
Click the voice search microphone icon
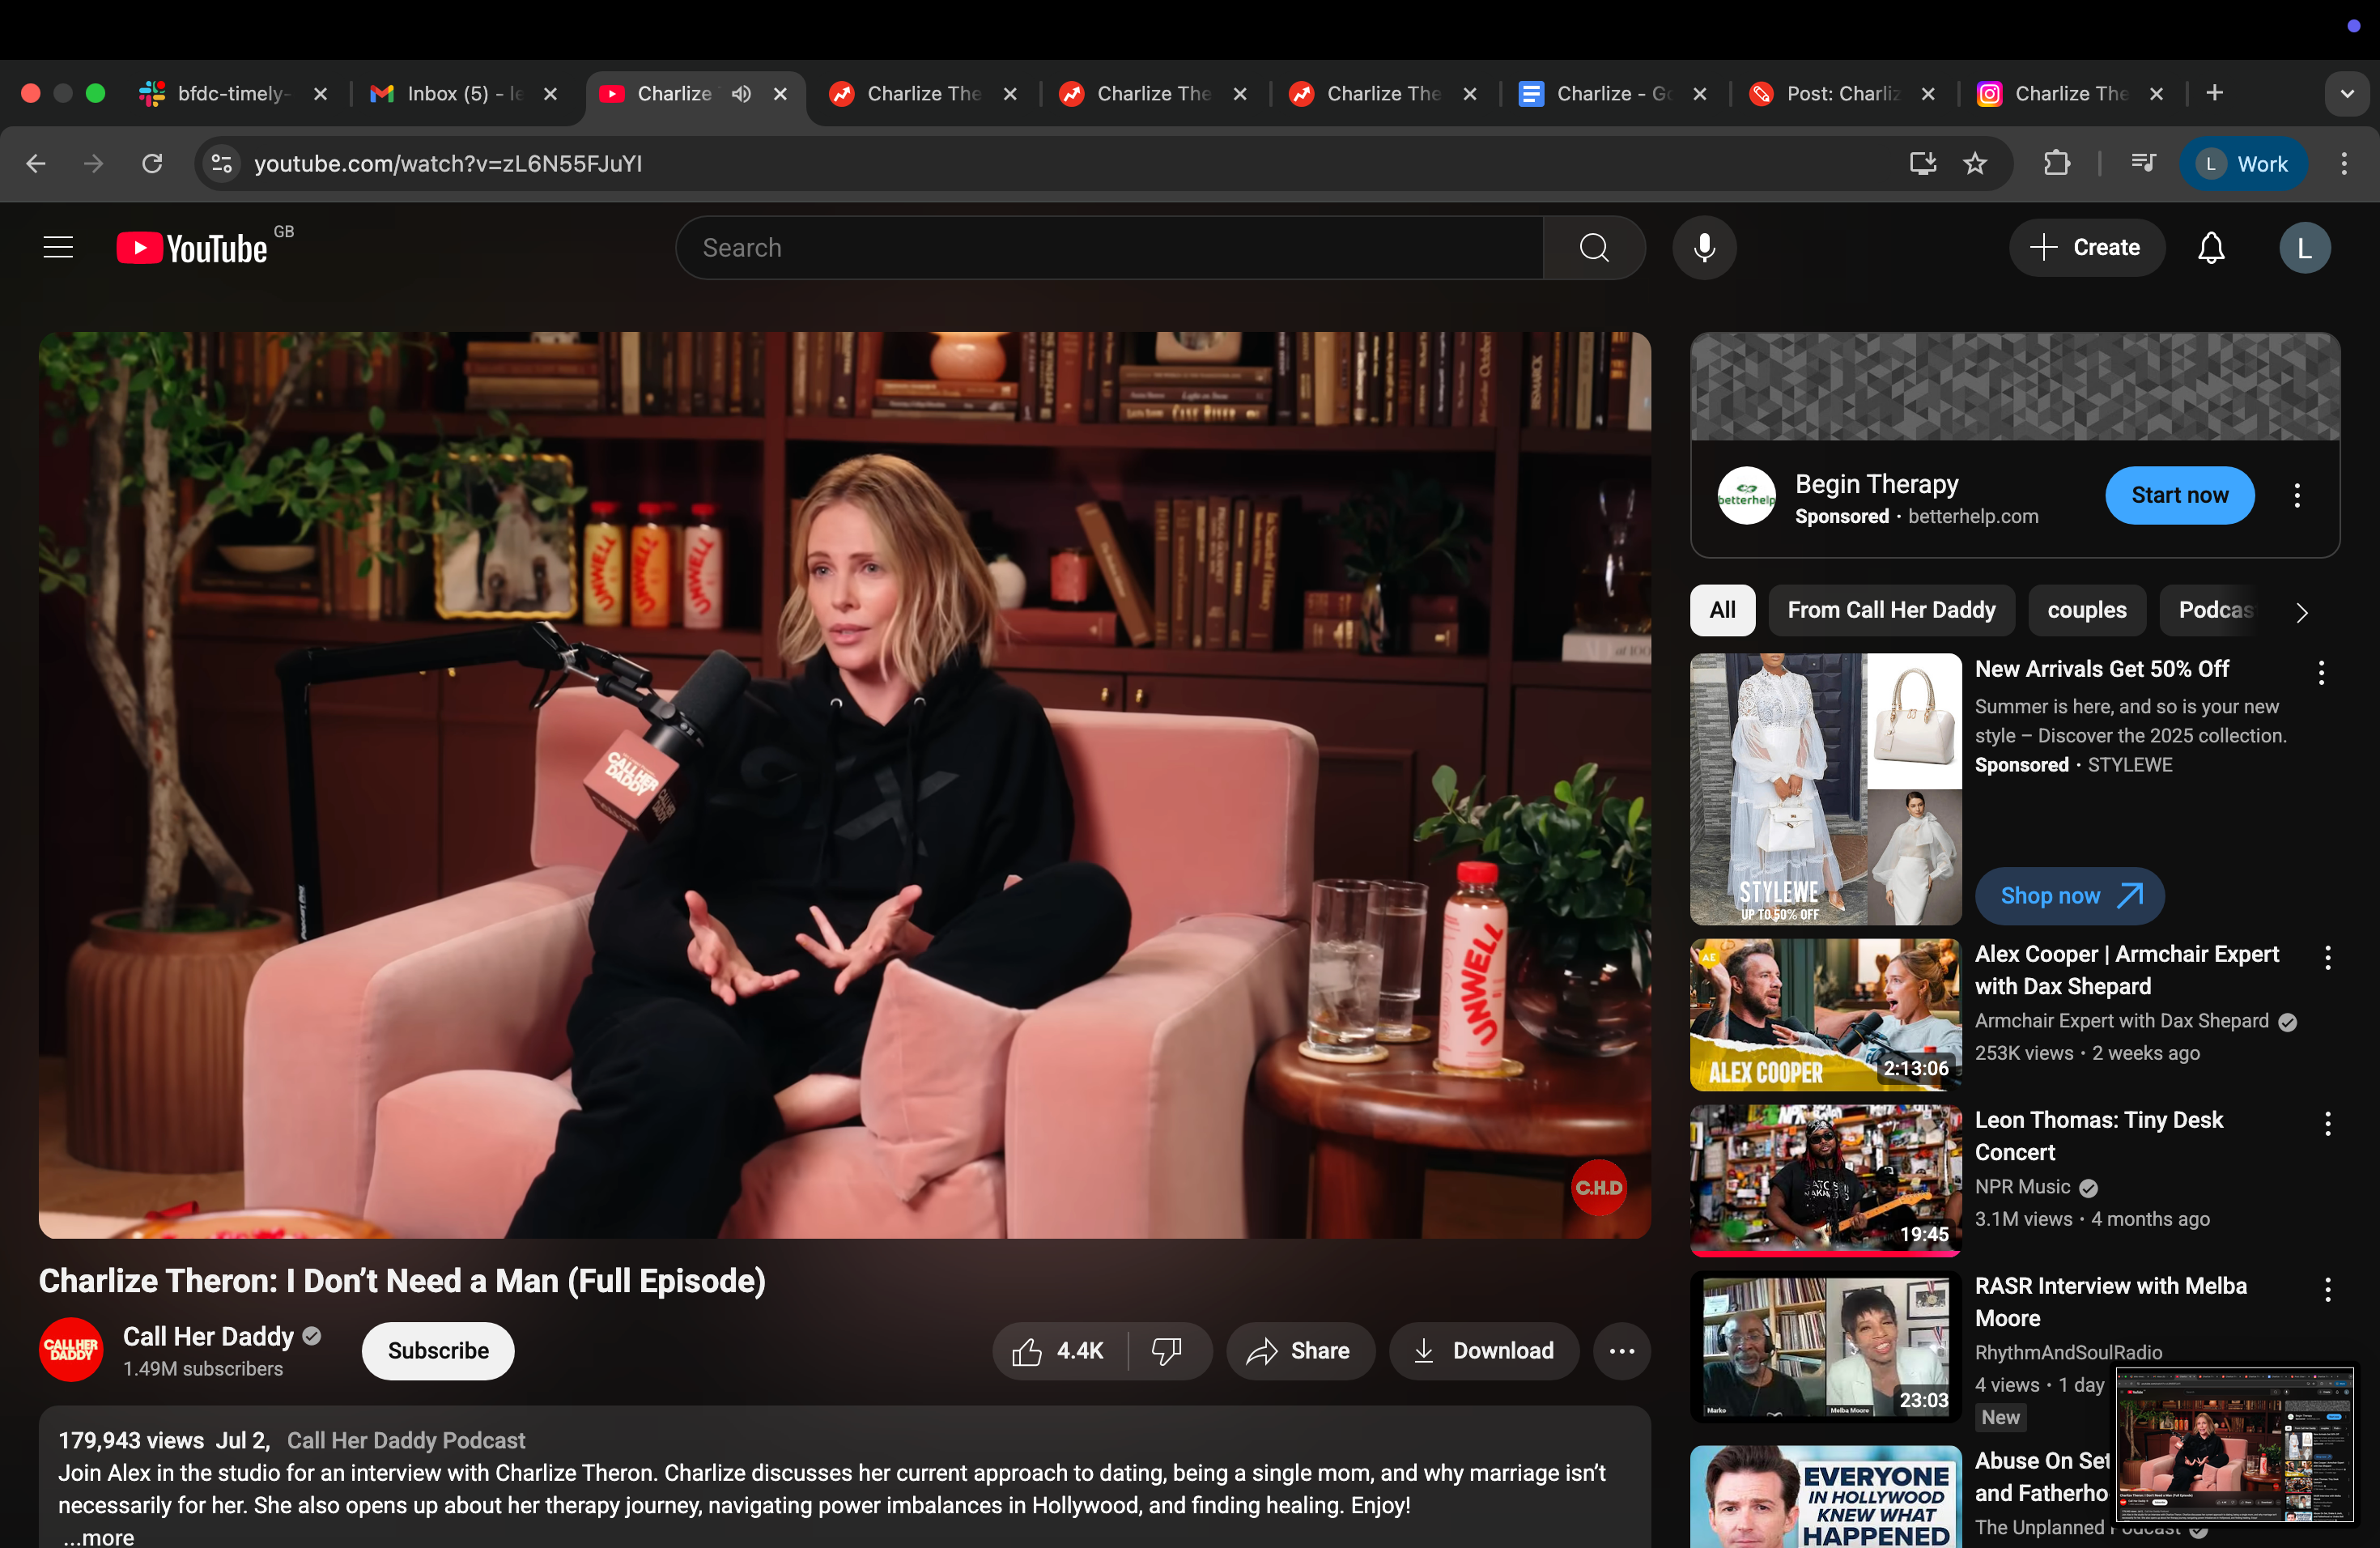(x=1704, y=247)
